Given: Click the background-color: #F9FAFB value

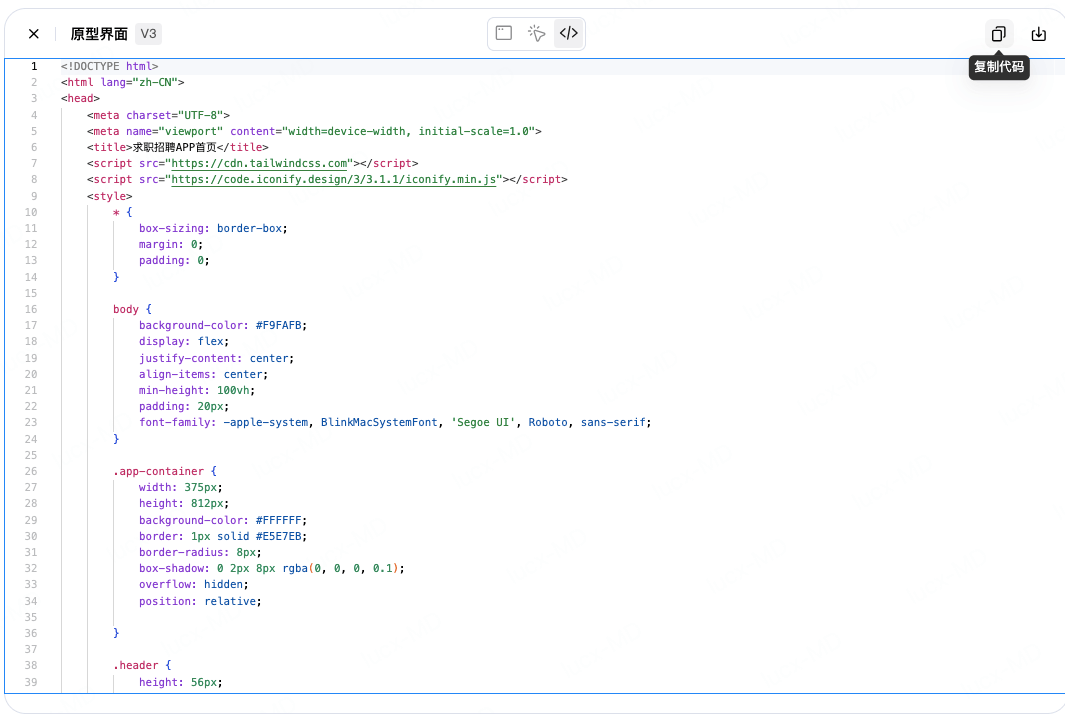Looking at the screenshot, I should (x=278, y=326).
